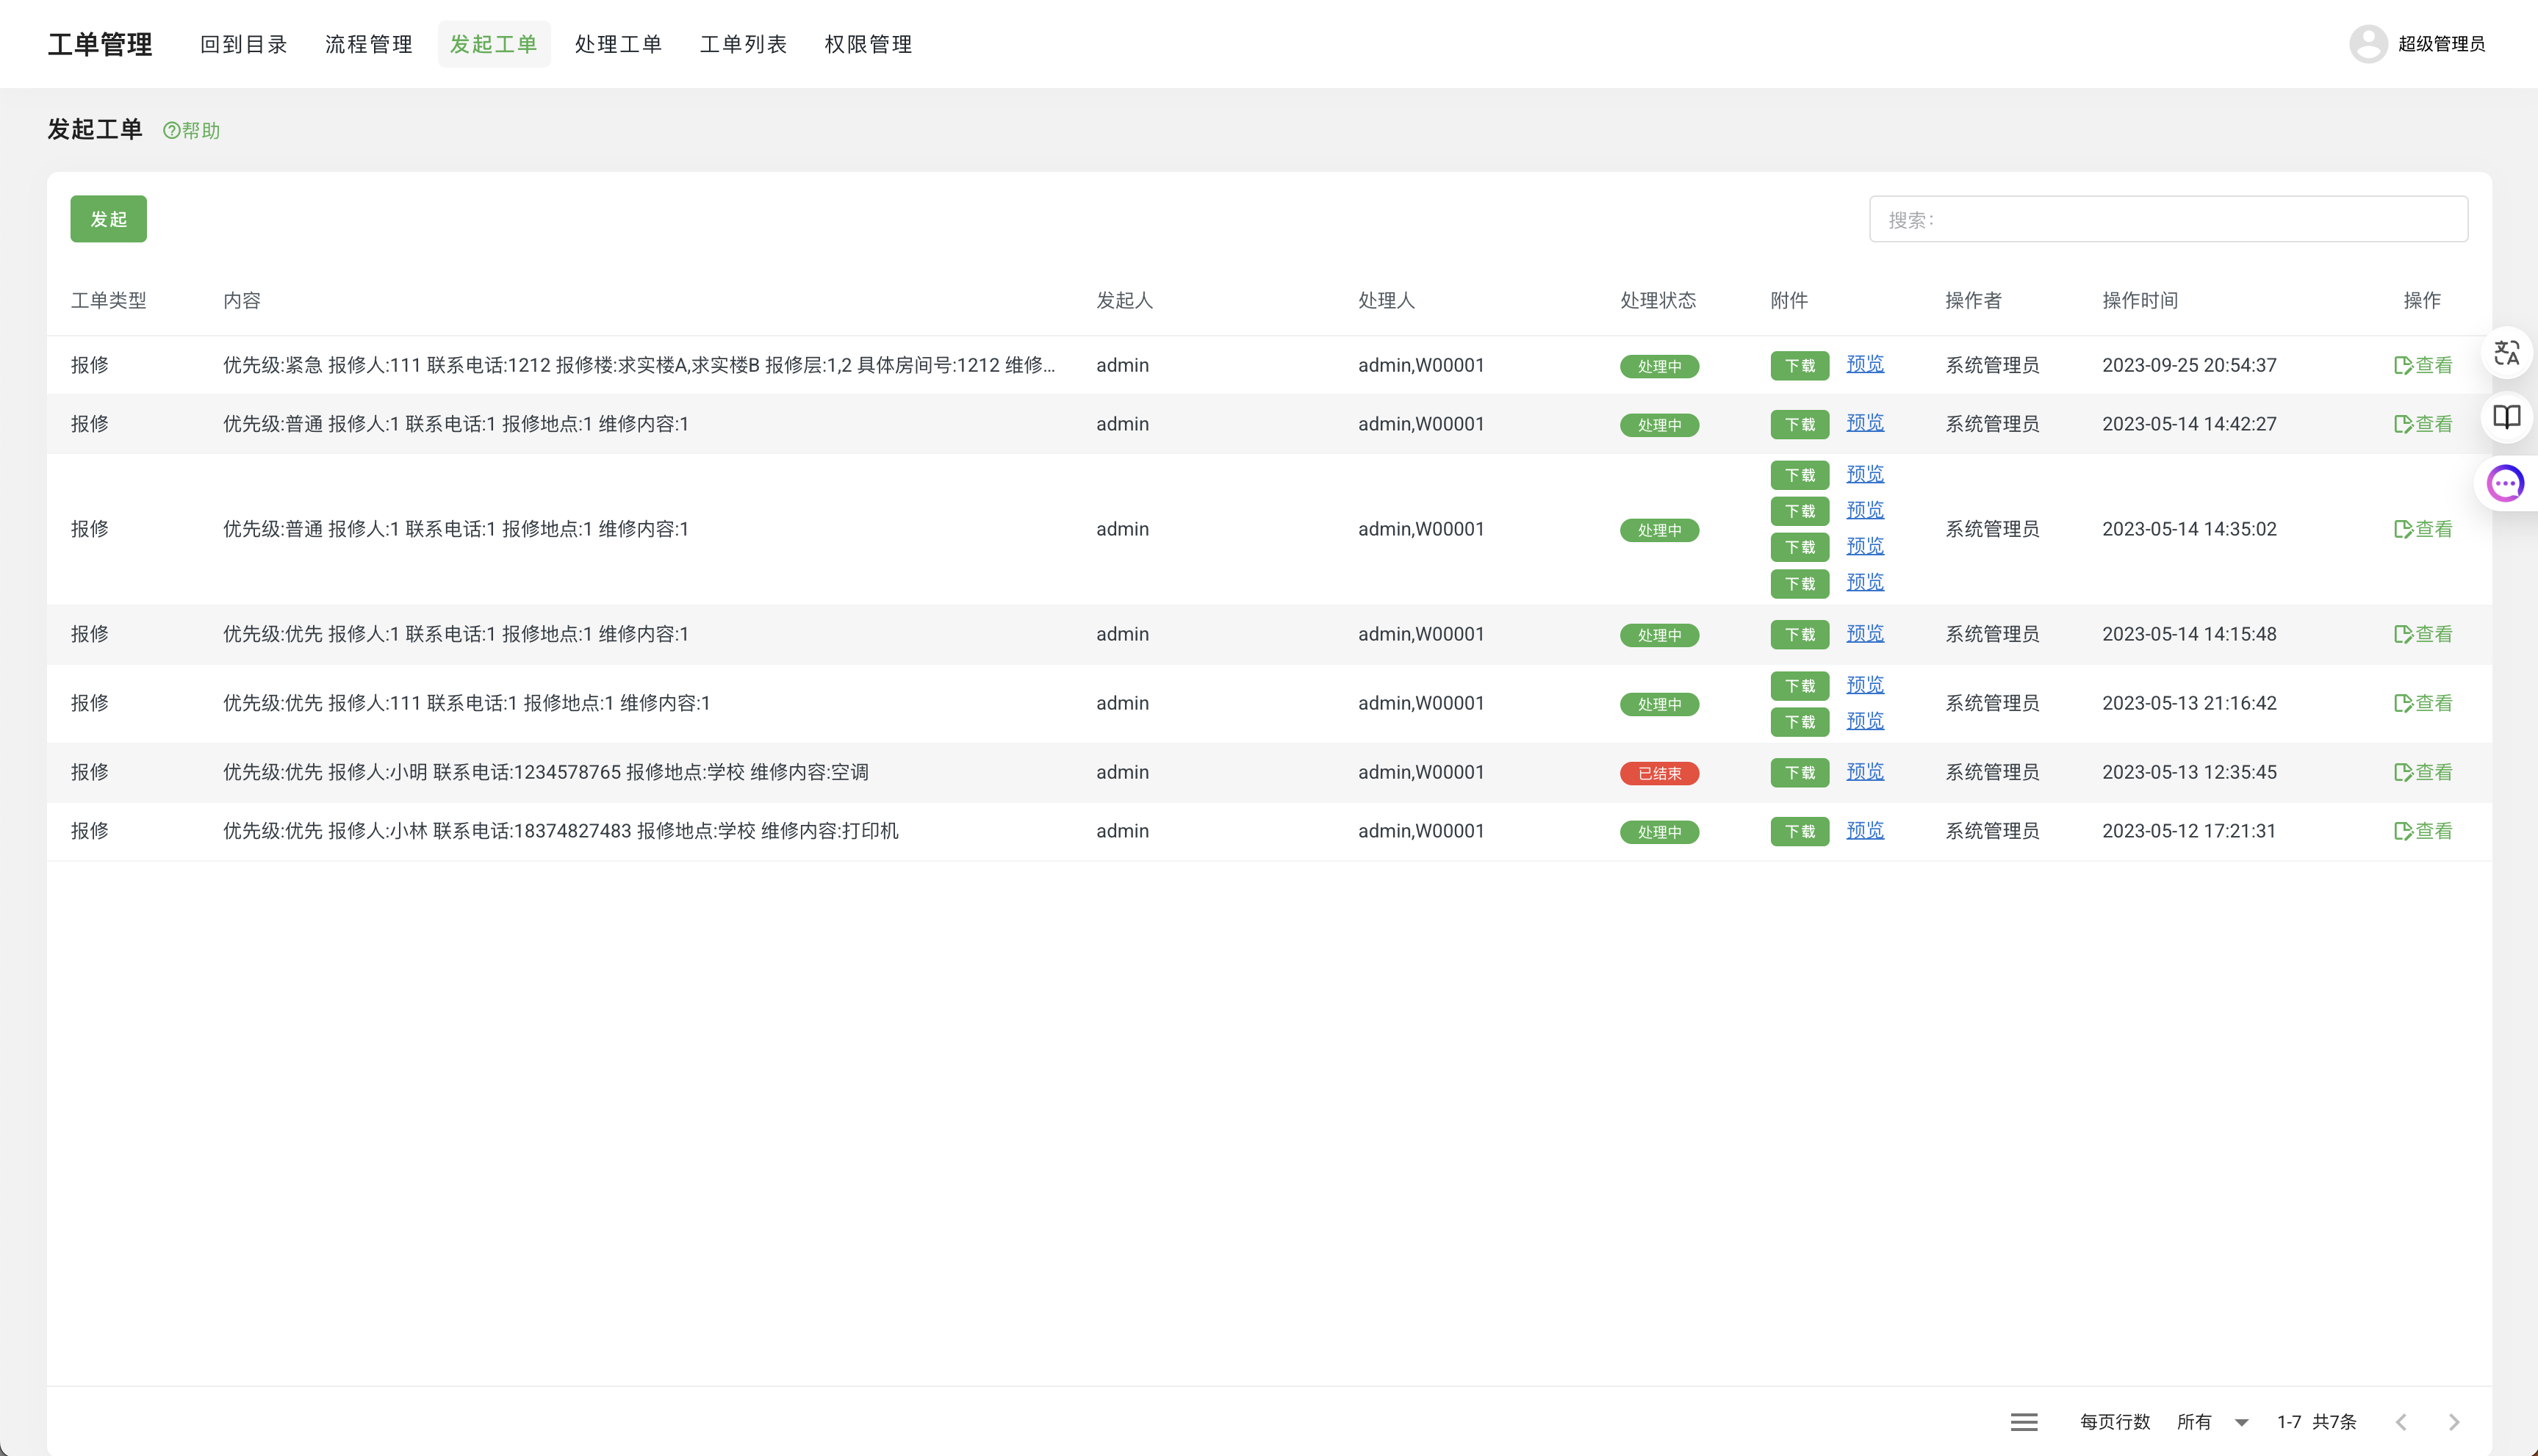Sort by 处理状态 column header
The image size is (2538, 1456).
click(1658, 301)
